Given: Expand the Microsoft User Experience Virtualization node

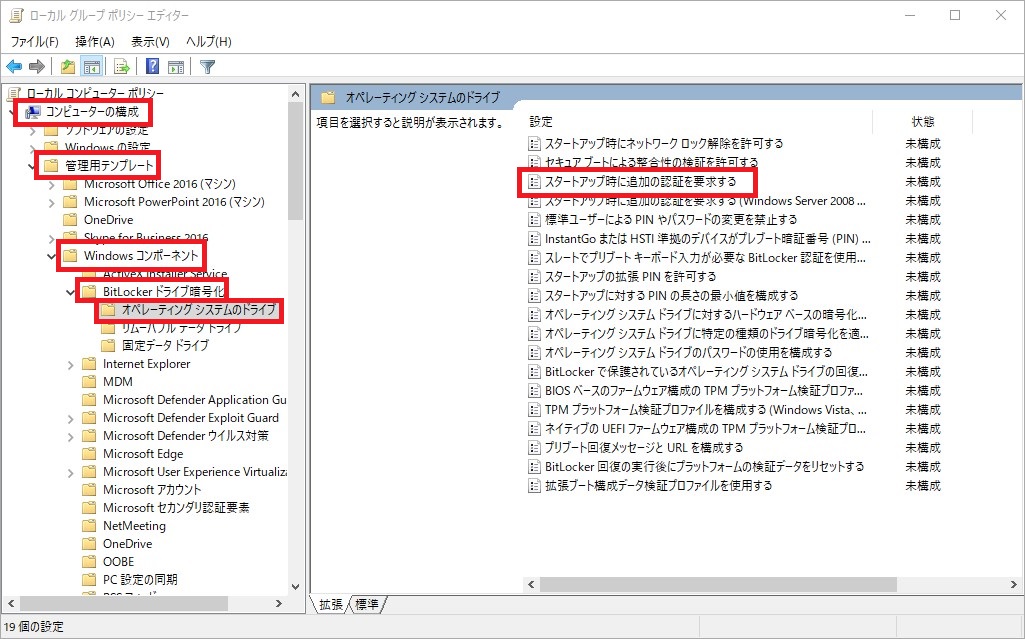Looking at the screenshot, I should pos(70,472).
